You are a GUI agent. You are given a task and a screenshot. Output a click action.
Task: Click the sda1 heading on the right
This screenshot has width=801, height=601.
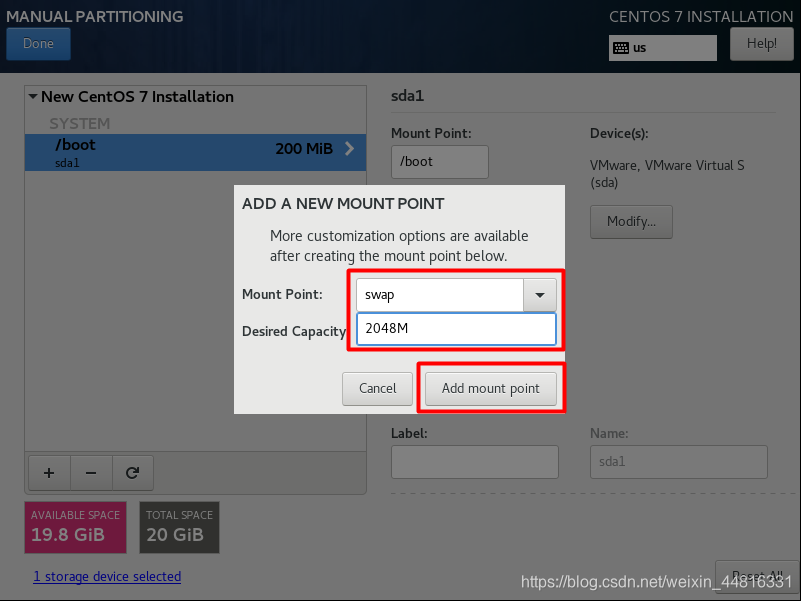(x=407, y=96)
